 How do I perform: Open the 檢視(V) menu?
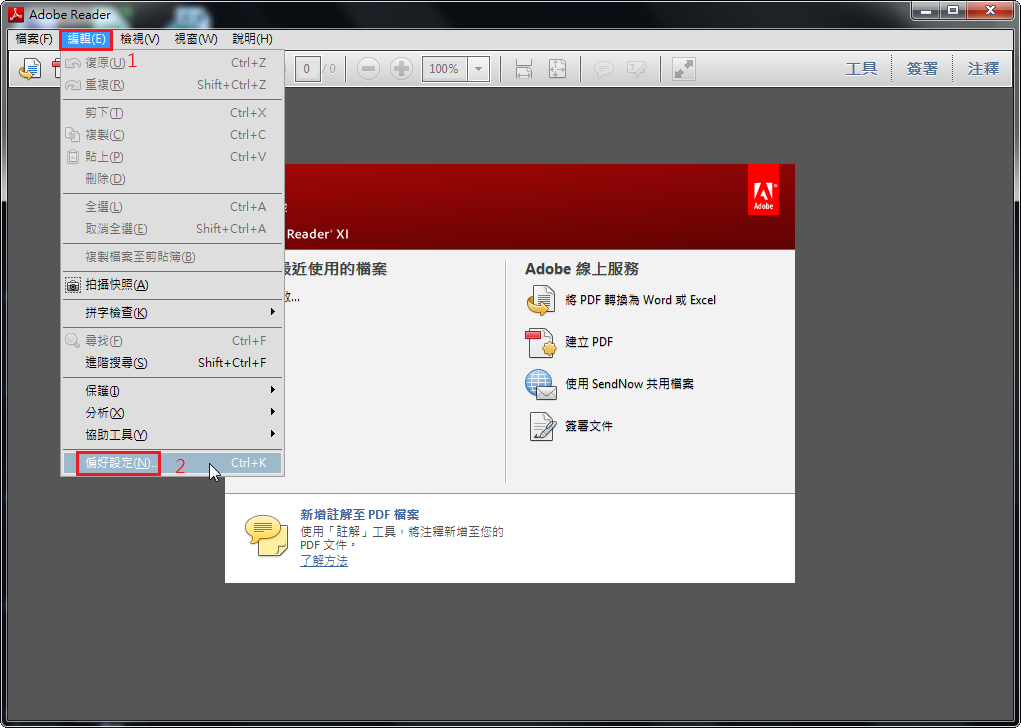pyautogui.click(x=140, y=39)
